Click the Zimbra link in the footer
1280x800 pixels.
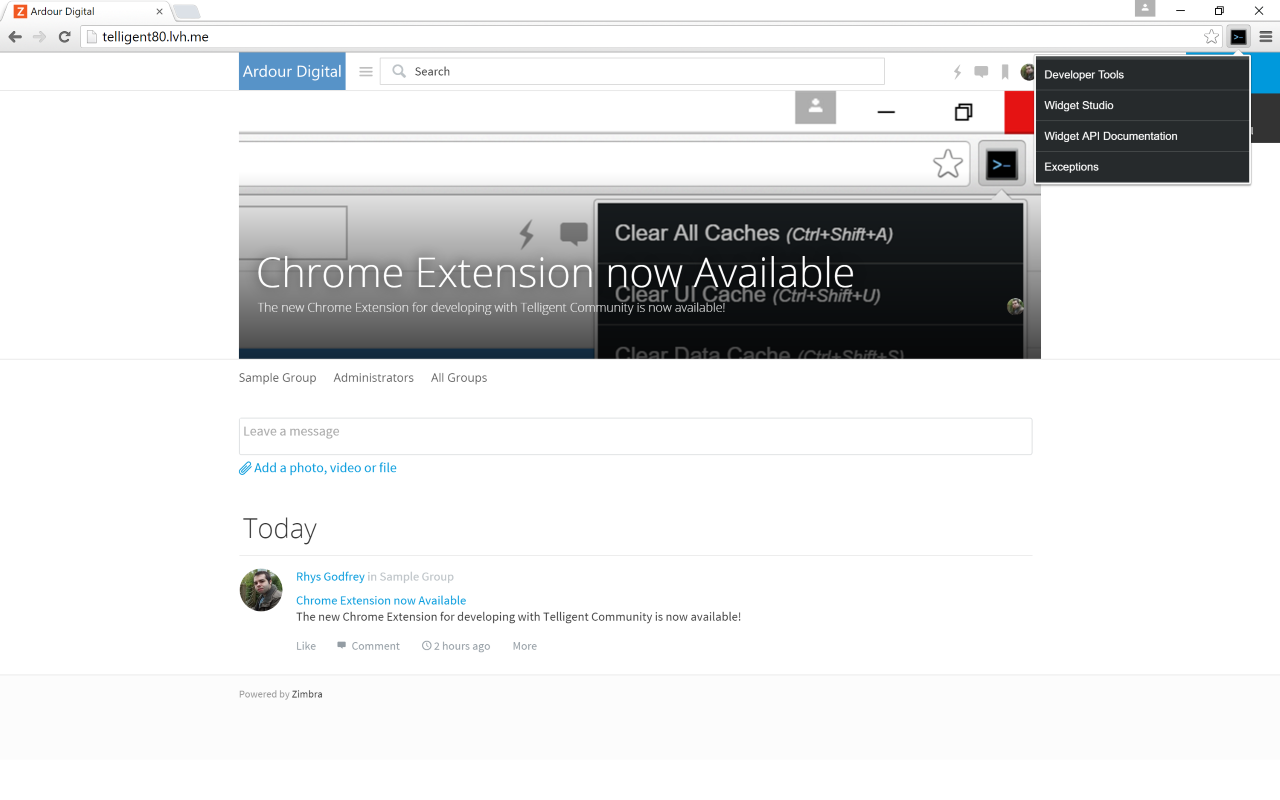307,693
